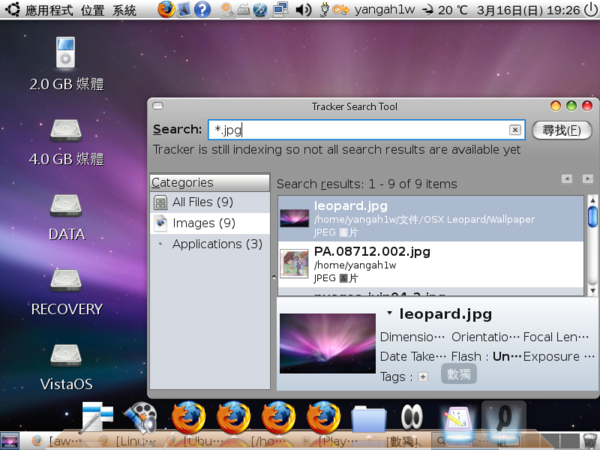
Task: Click the show desktop icon in bottom panel
Action: [10, 441]
